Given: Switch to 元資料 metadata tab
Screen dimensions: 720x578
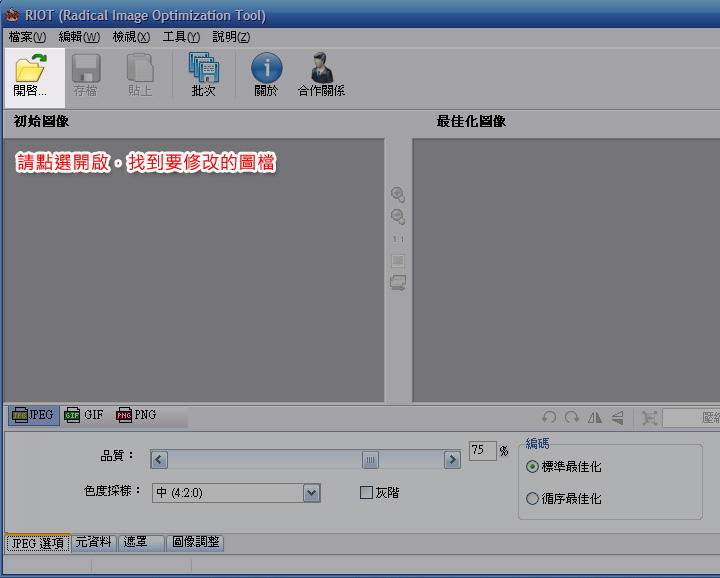Looking at the screenshot, I should pos(94,542).
